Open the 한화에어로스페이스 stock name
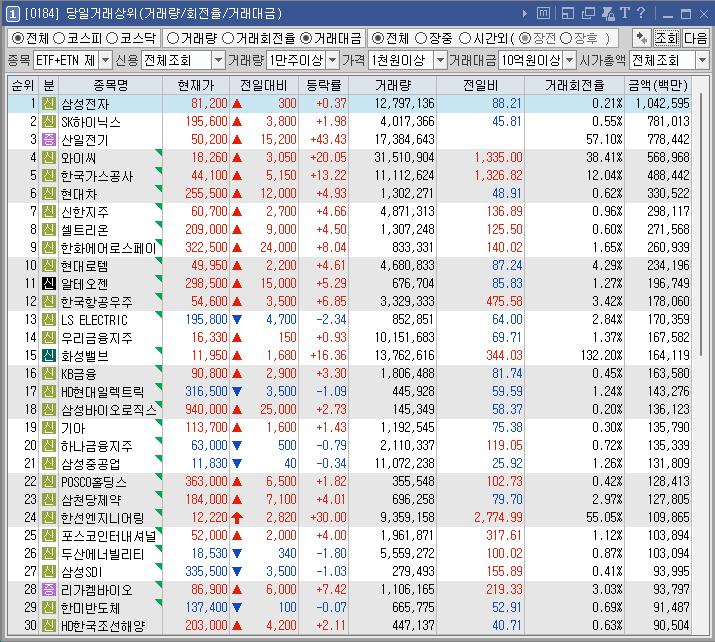The width and height of the screenshot is (715, 642). point(109,248)
